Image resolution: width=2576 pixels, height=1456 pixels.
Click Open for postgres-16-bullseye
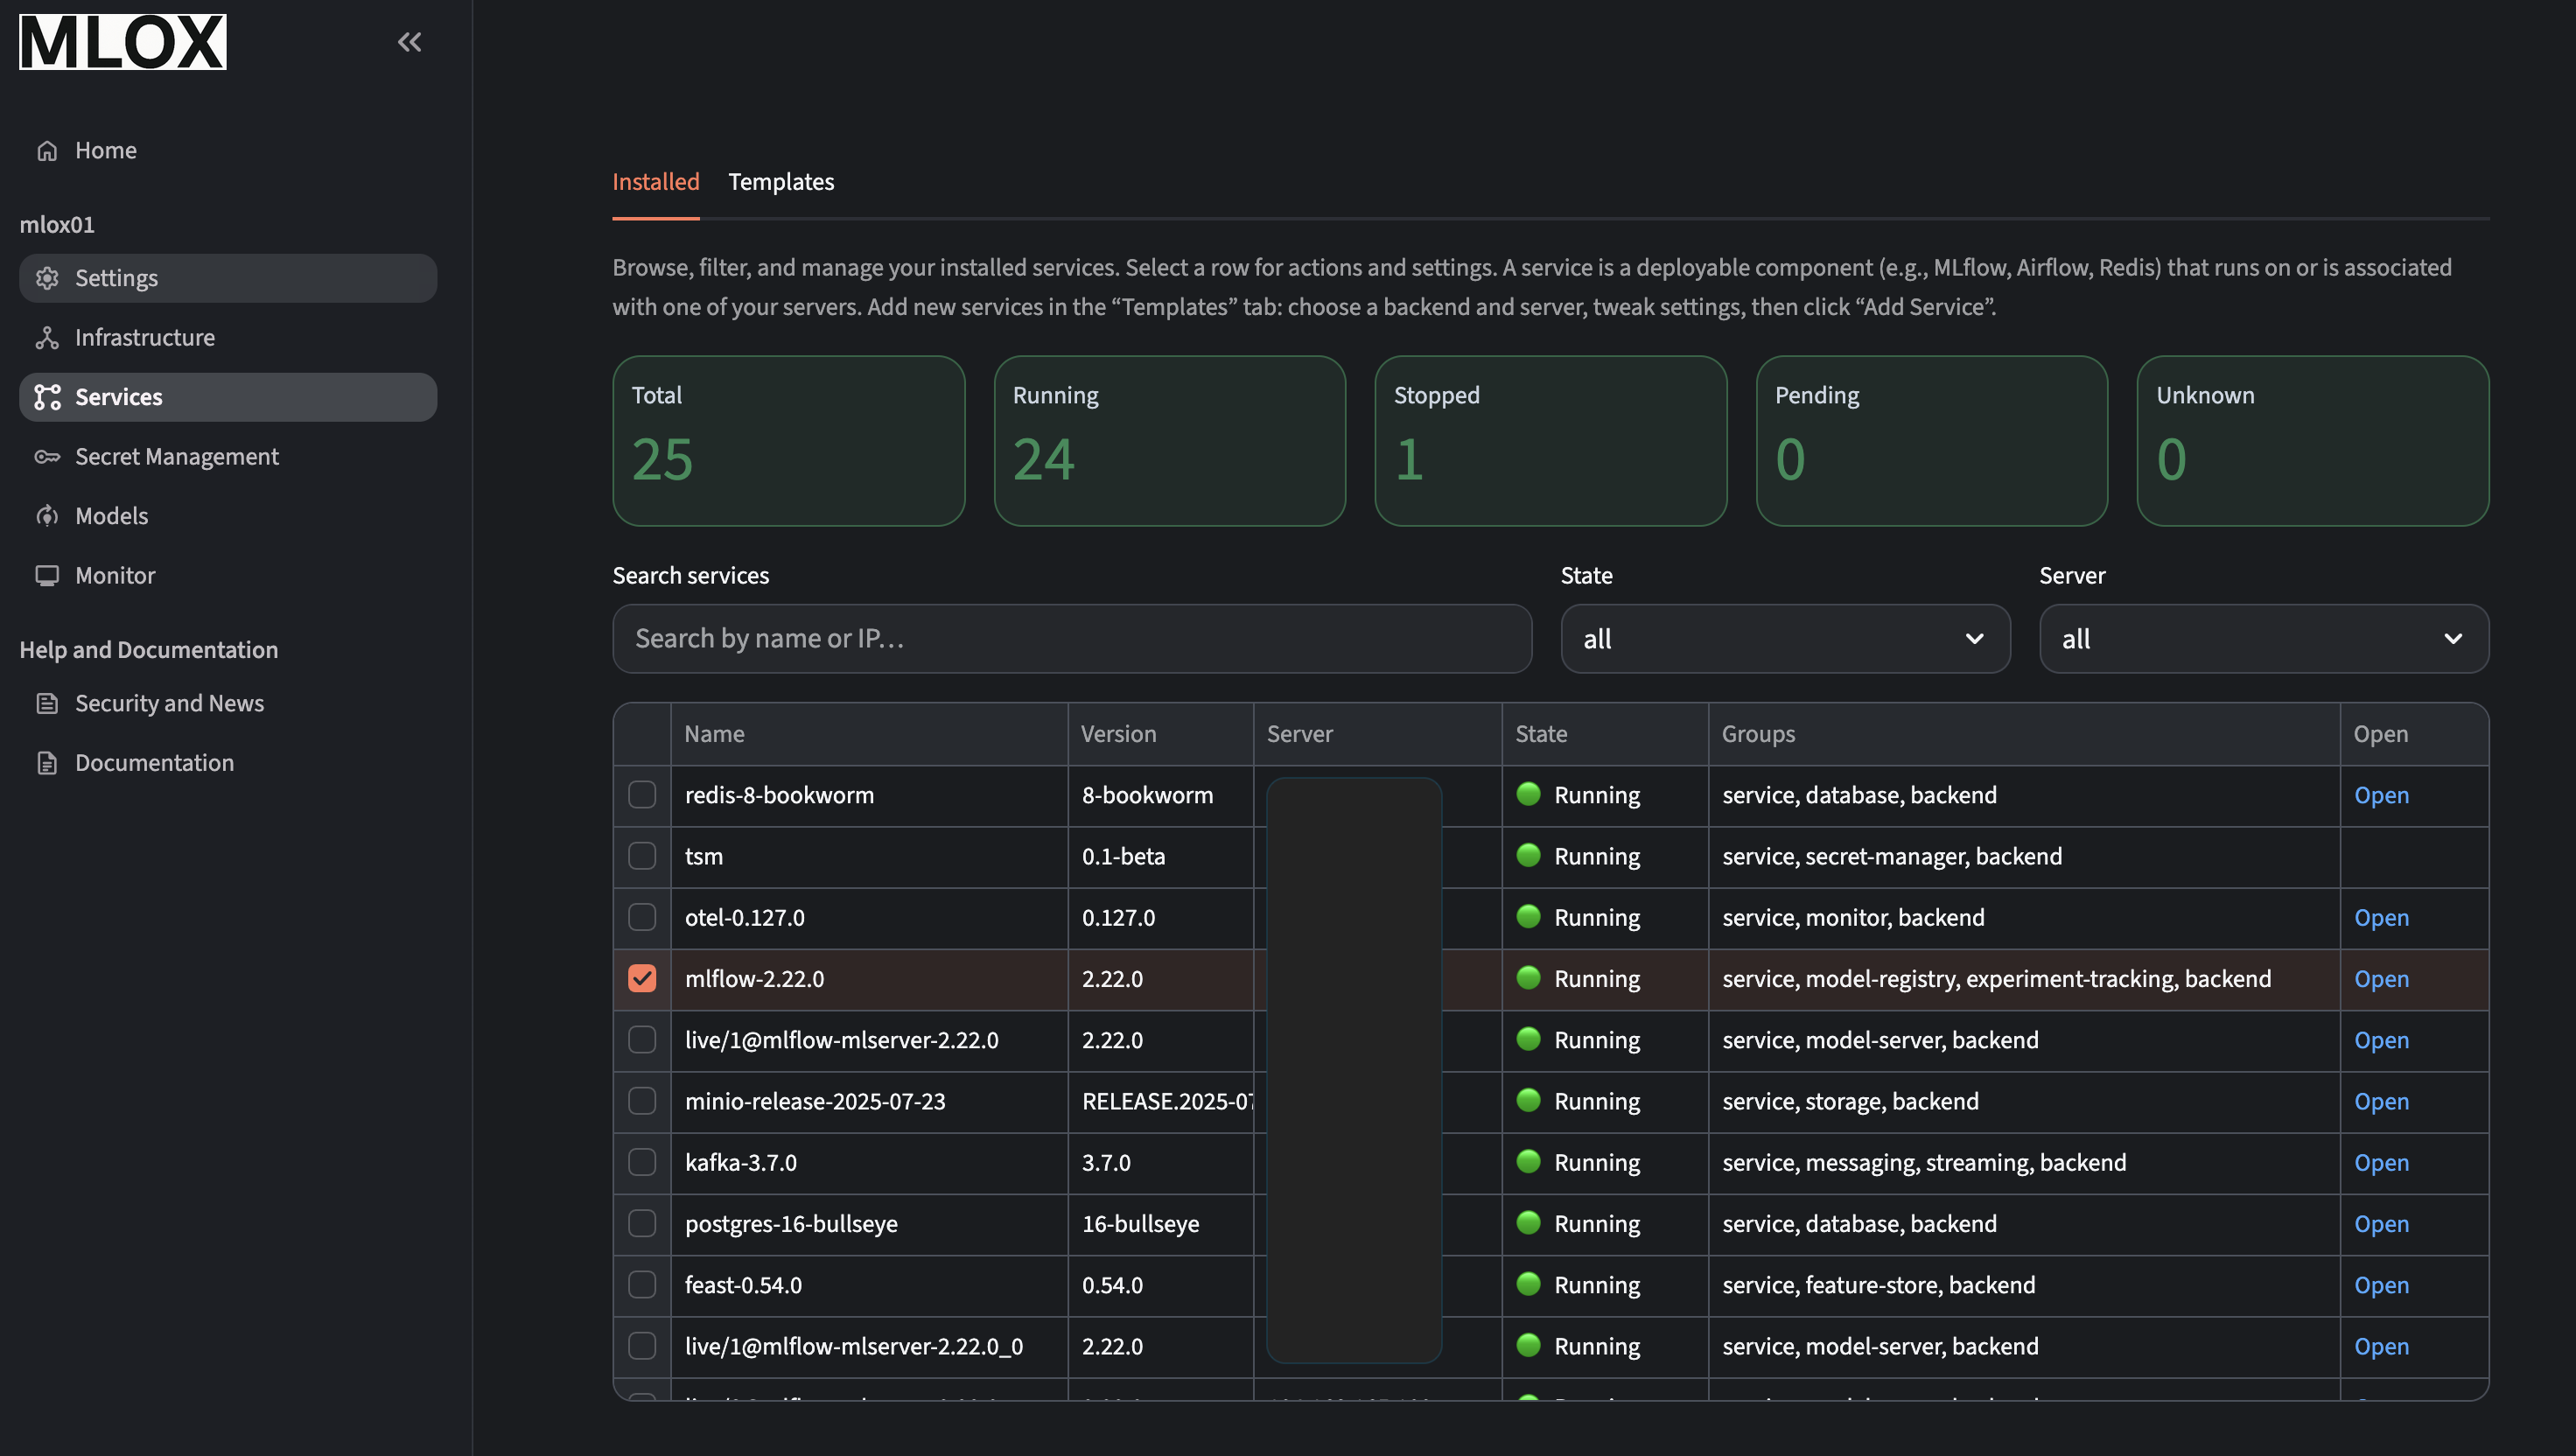click(2381, 1223)
